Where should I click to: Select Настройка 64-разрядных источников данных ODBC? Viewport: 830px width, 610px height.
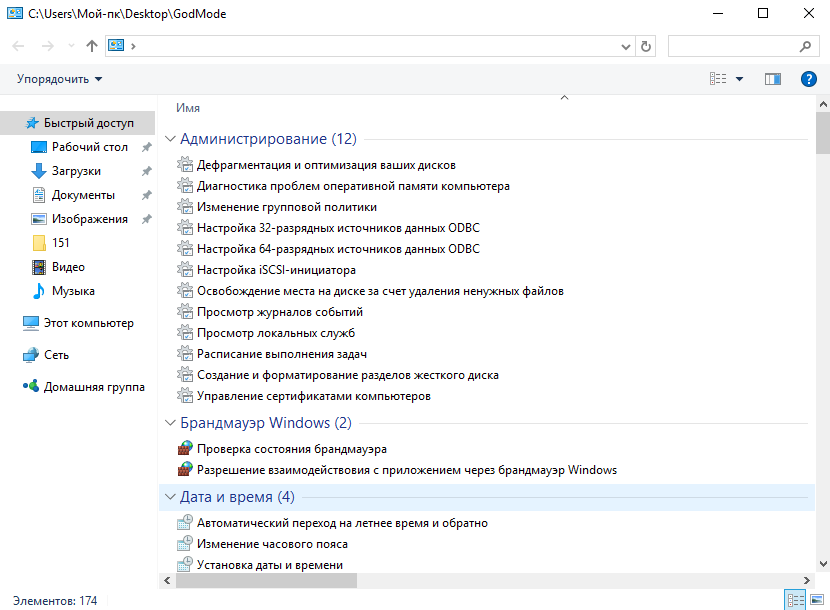pos(338,249)
